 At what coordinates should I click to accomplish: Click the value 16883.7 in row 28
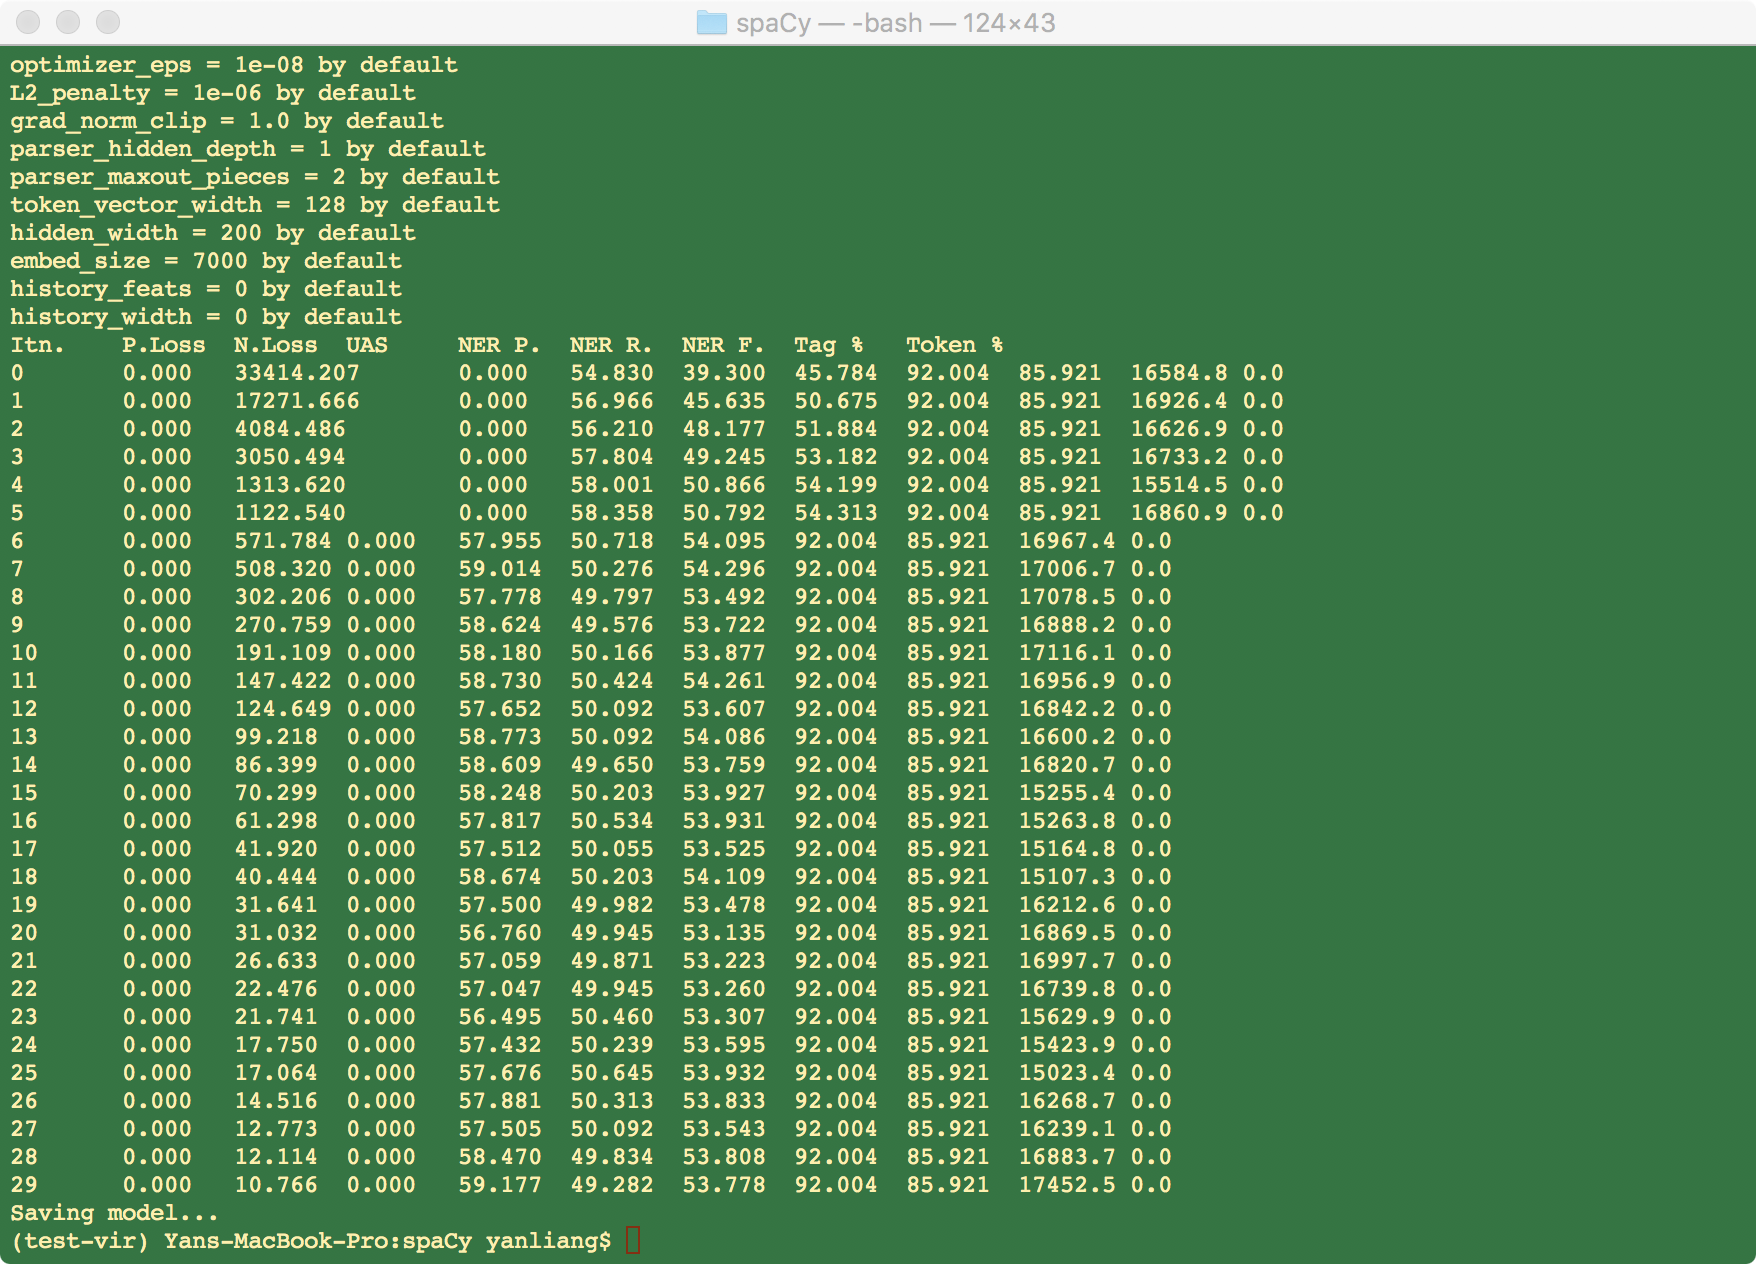click(1067, 1157)
